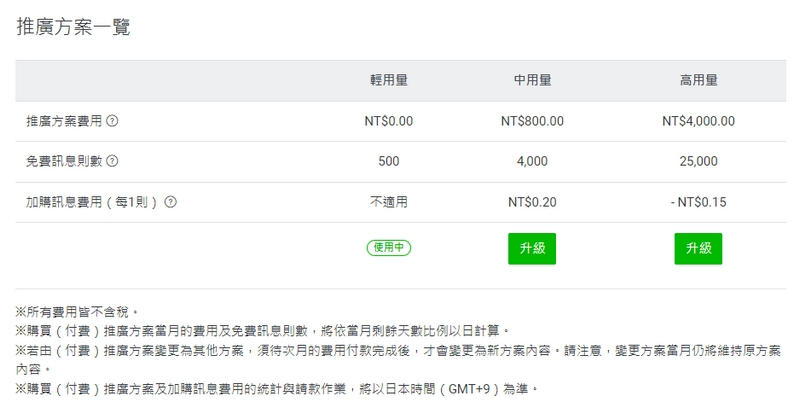Click the 推廣方案一覽 page heading
800x414 pixels.
[73, 27]
